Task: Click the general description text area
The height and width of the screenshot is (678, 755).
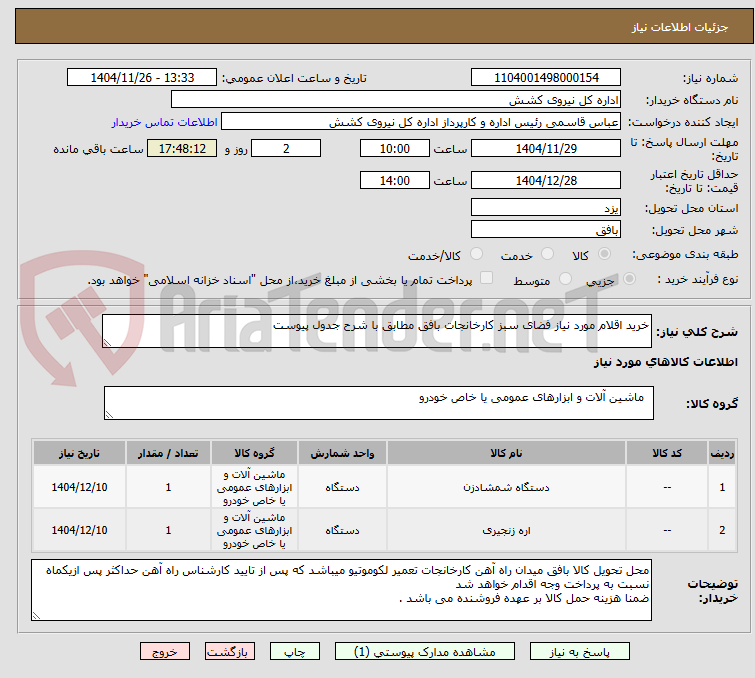Action: click(377, 331)
